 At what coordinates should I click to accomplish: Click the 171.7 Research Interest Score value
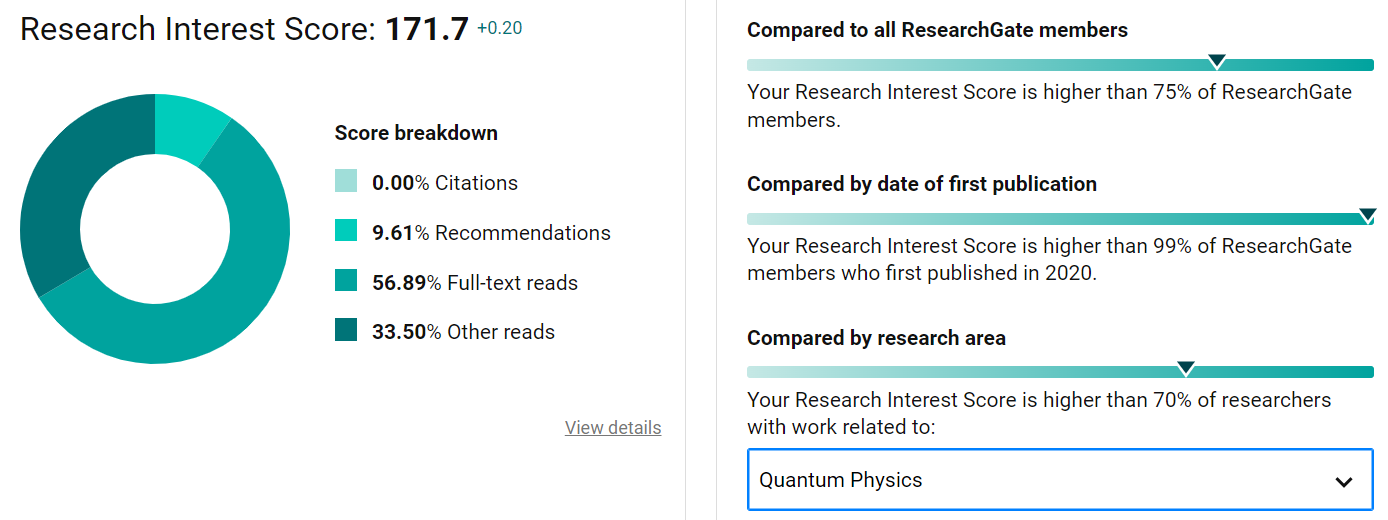tap(426, 29)
